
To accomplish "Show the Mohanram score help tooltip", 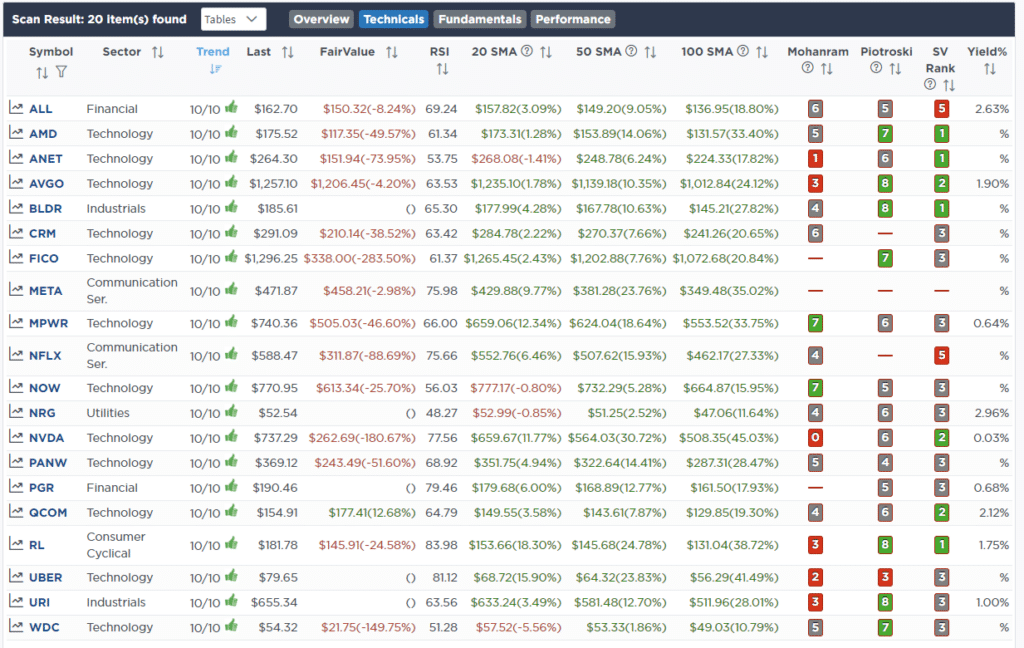I will (x=808, y=67).
